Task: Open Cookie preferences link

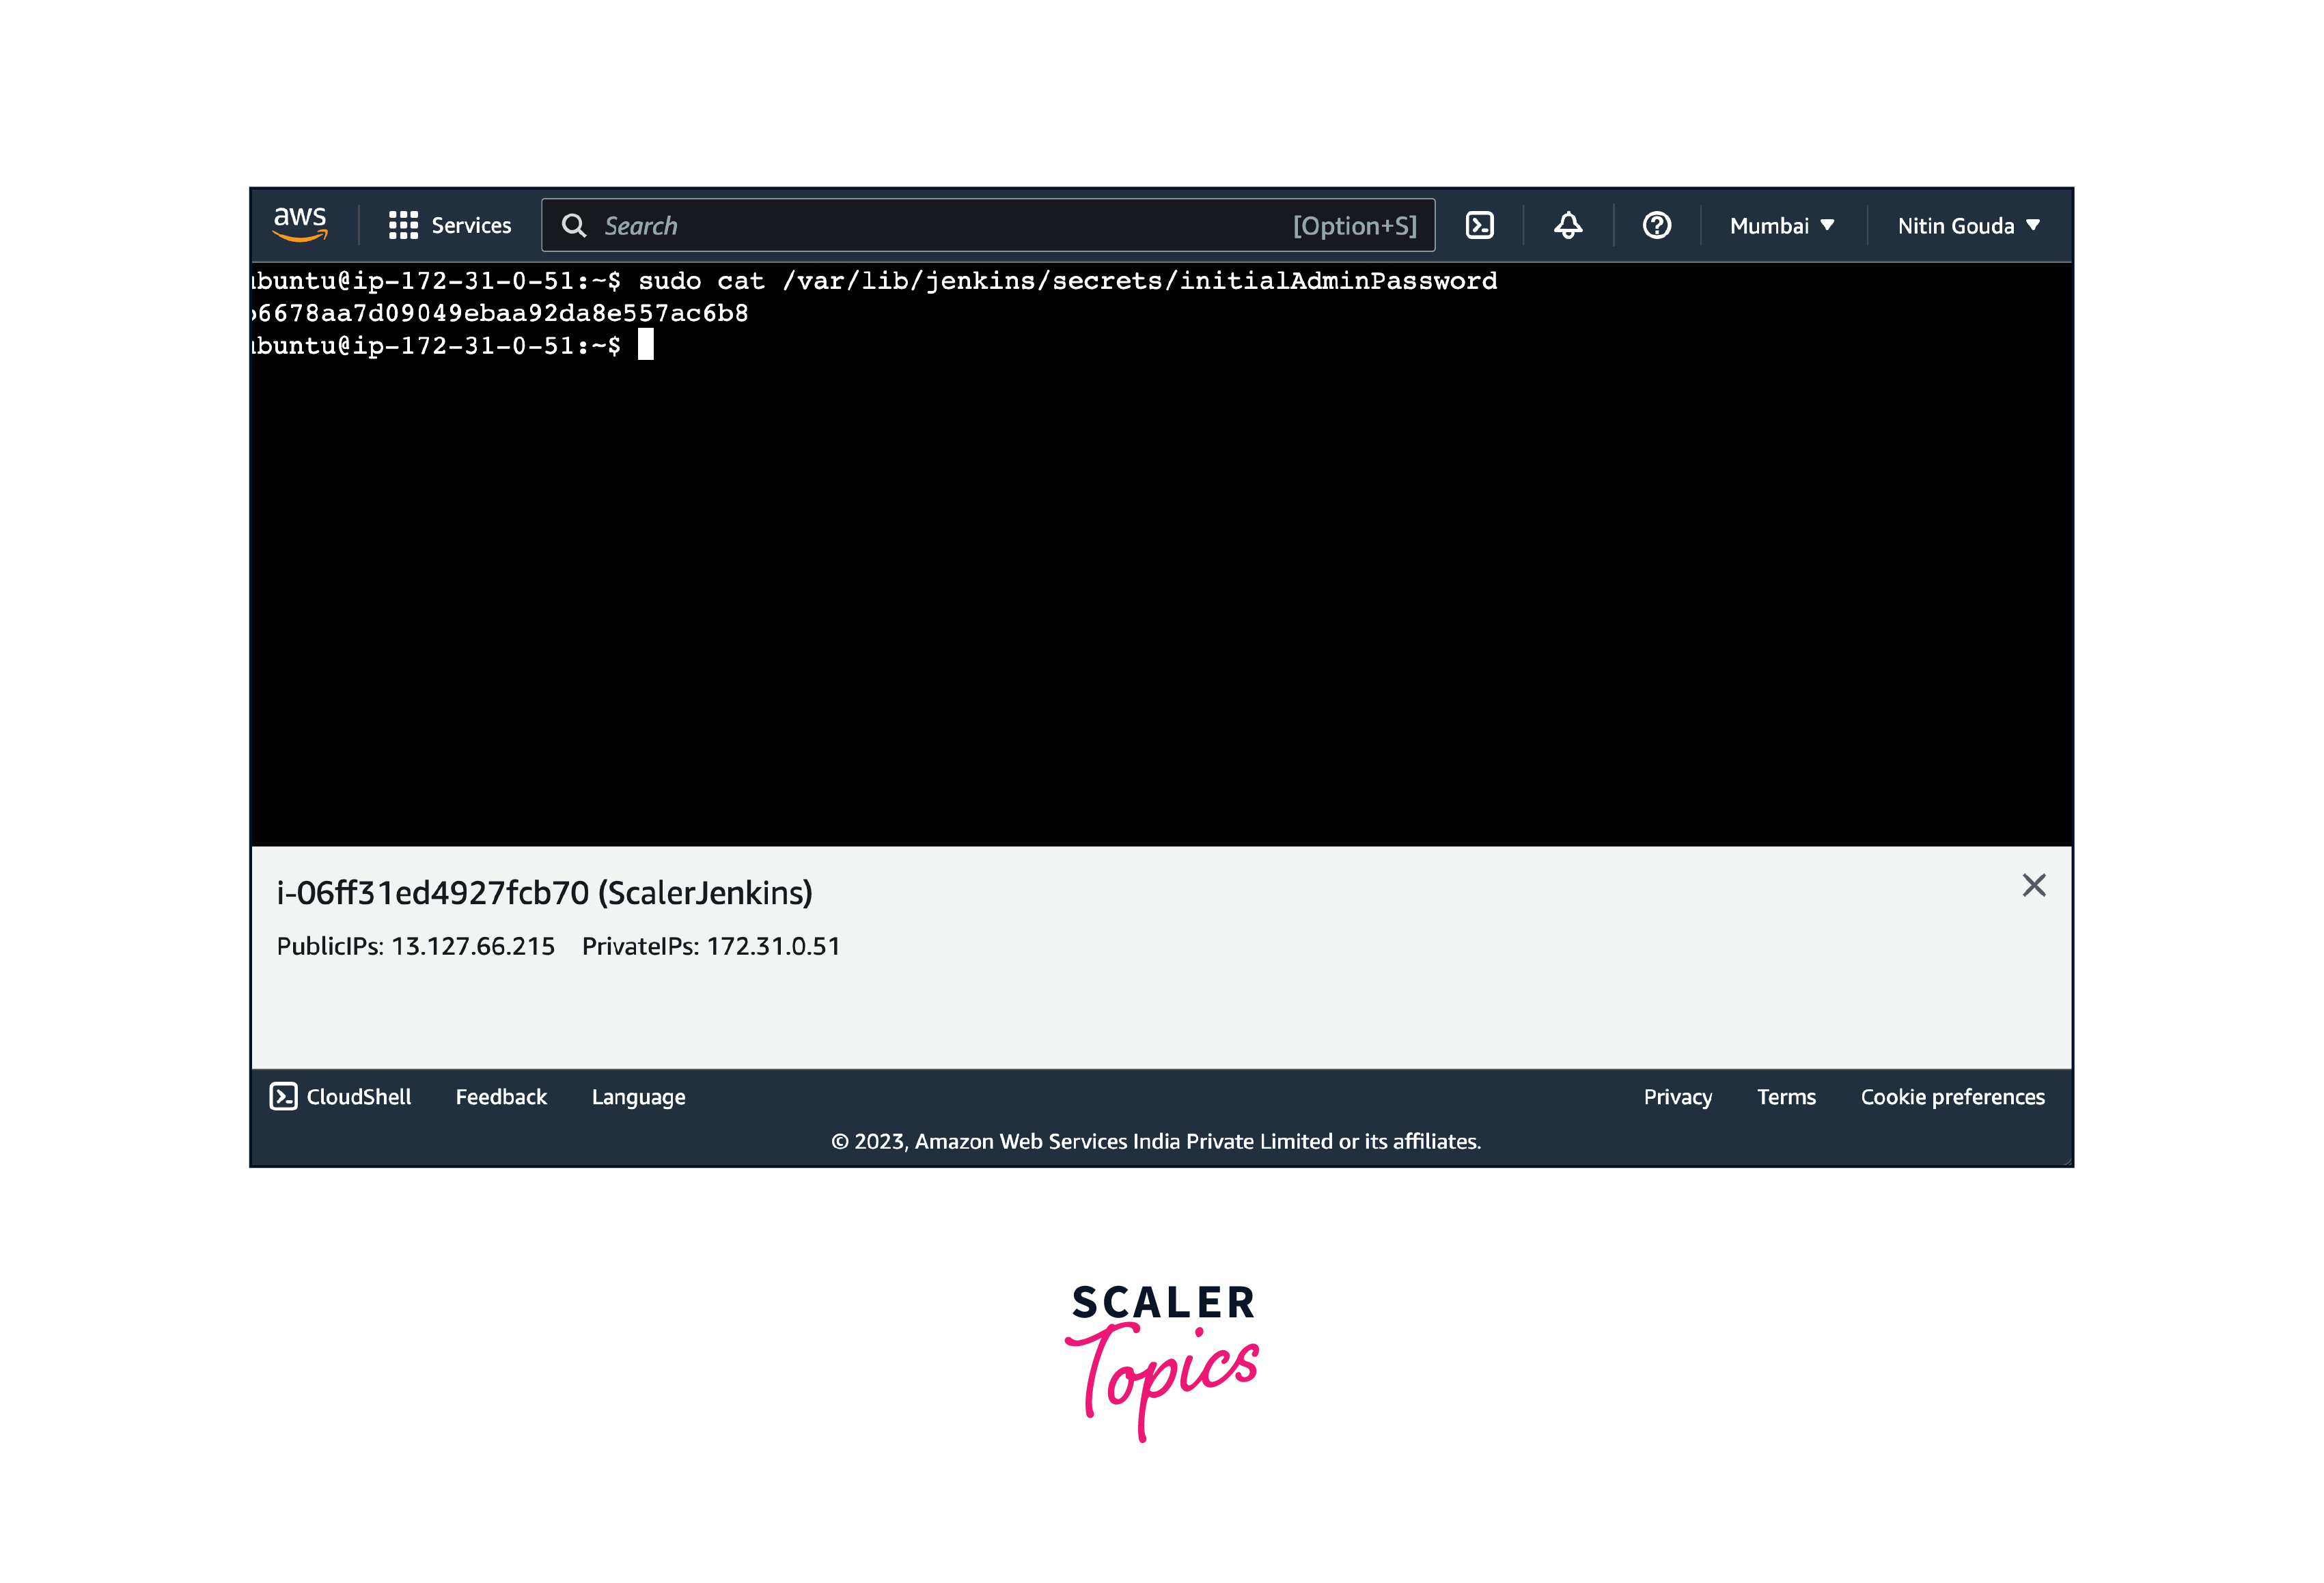Action: pyautogui.click(x=1952, y=1097)
